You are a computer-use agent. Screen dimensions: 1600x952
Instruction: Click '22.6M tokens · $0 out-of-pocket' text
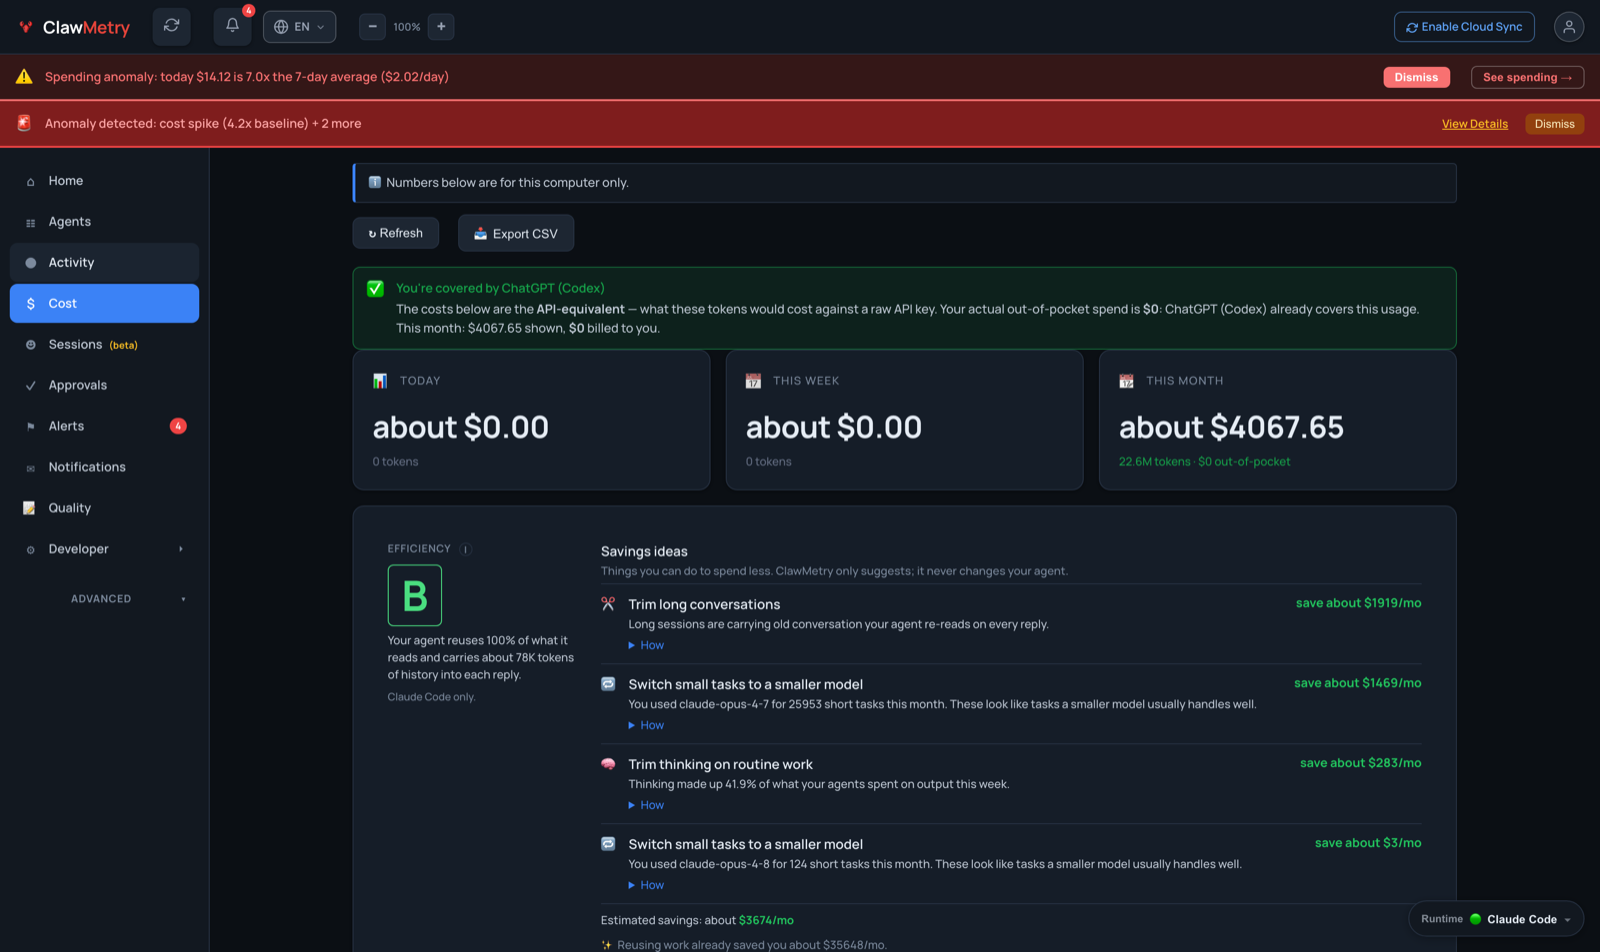coord(1204,462)
